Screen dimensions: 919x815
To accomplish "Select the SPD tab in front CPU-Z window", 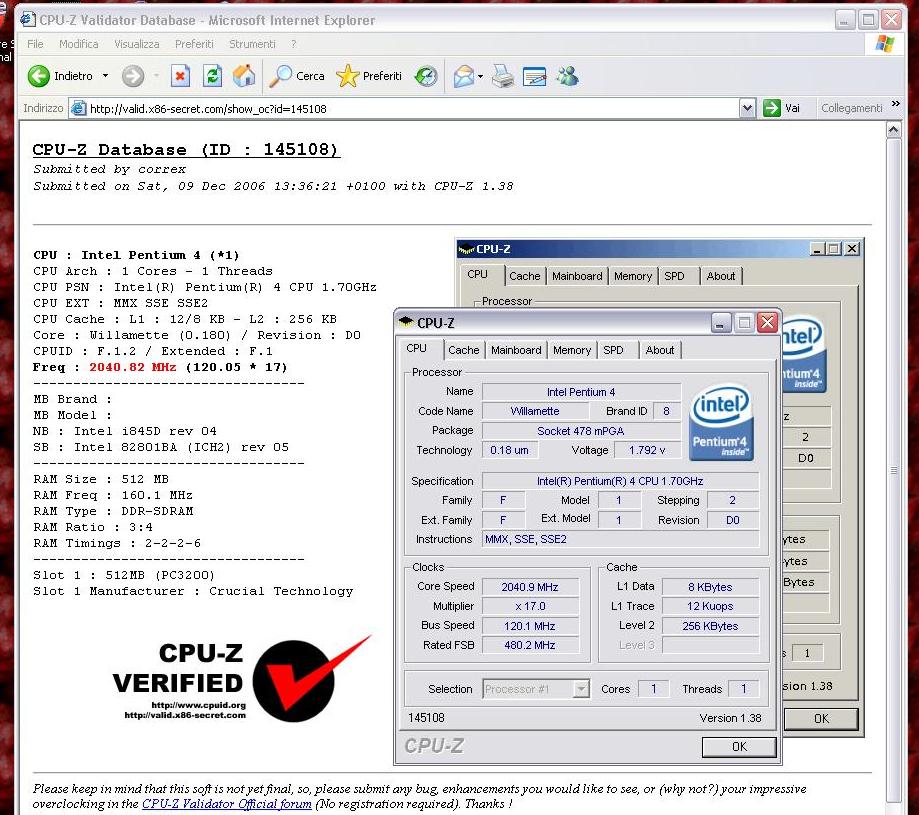I will [x=613, y=350].
